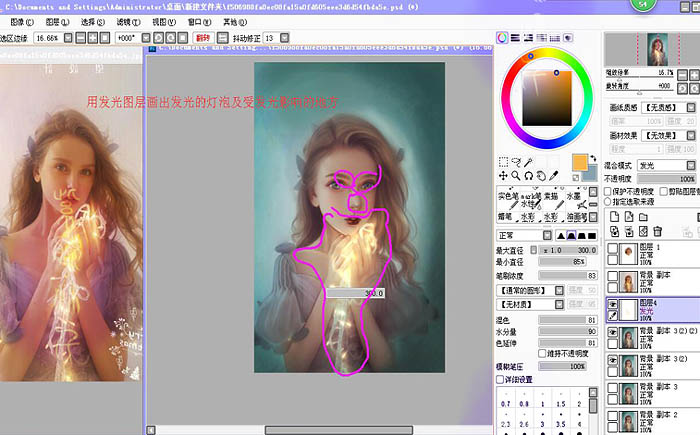This screenshot has height=435, width=700.
Task: Open the 窗口 (Window) menu
Action: point(199,22)
